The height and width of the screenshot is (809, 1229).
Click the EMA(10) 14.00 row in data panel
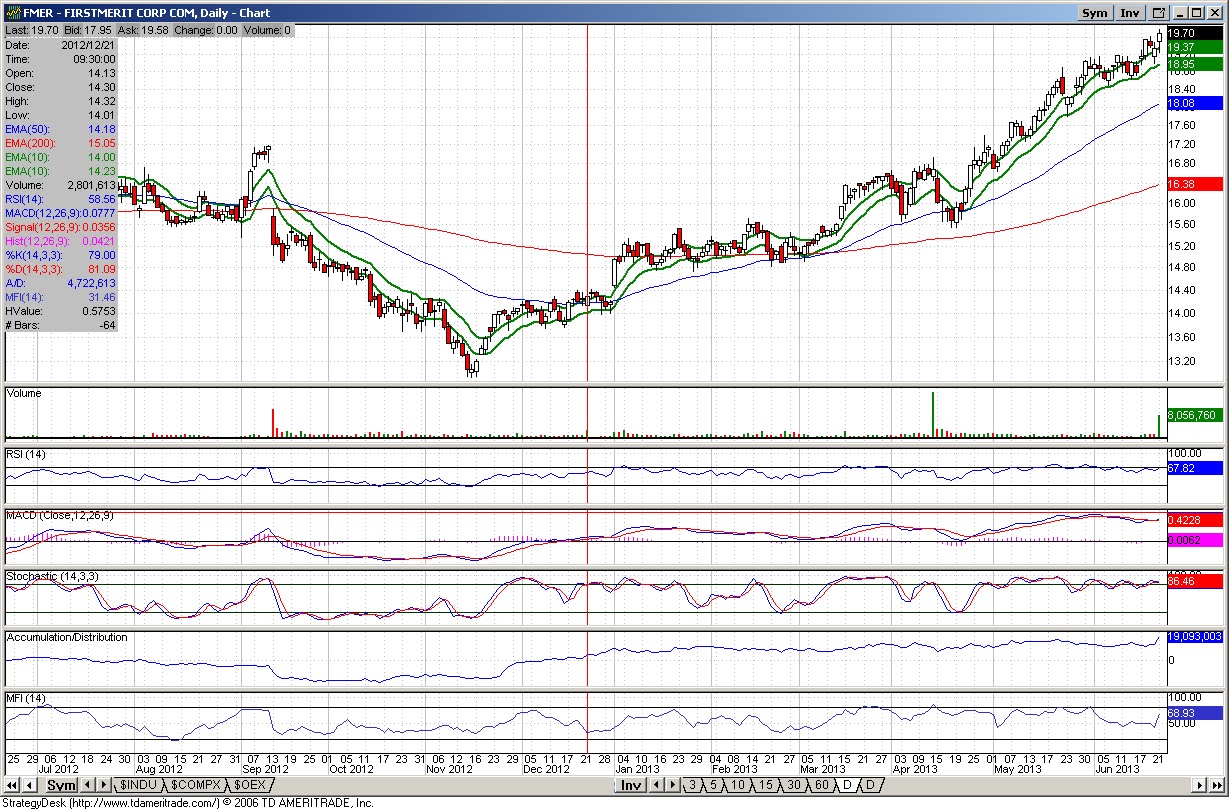pos(61,157)
